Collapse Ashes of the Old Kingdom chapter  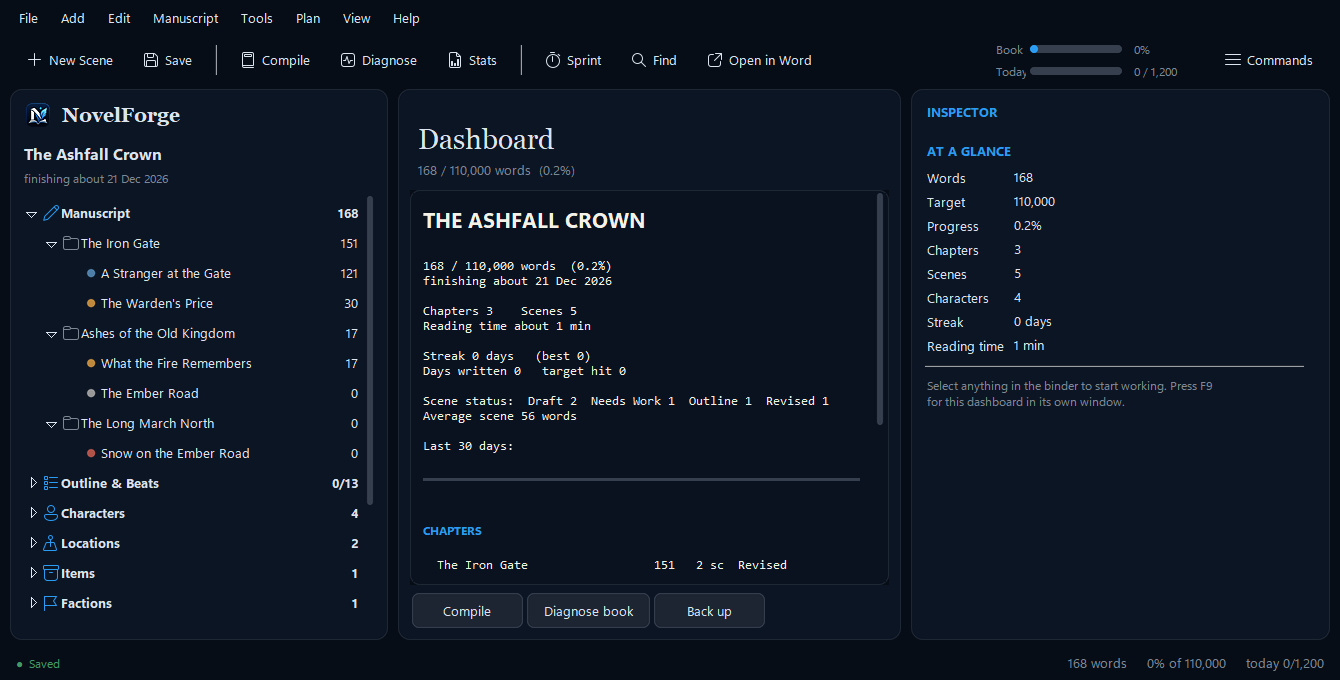pyautogui.click(x=52, y=334)
